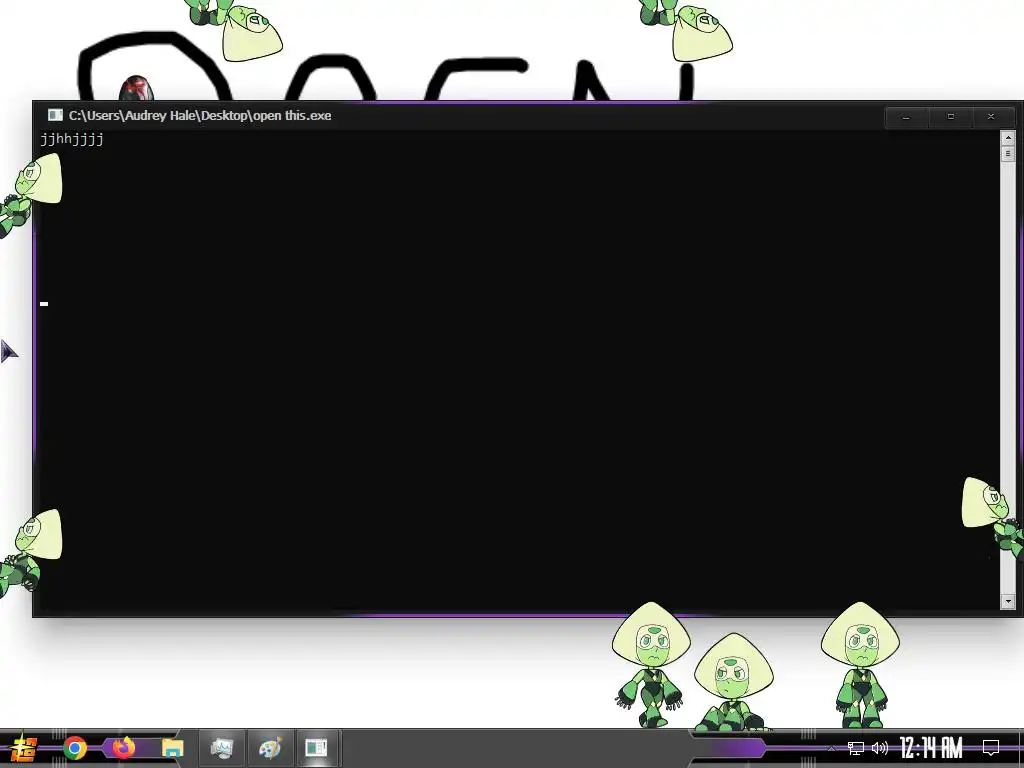Viewport: 1024px width, 768px height.
Task: Minimize the open this.exe console window
Action: coord(906,117)
